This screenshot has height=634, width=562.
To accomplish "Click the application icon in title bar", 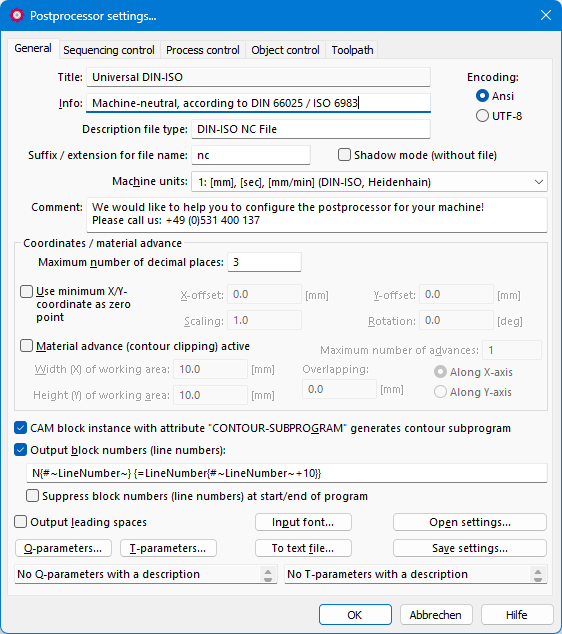I will (17, 16).
